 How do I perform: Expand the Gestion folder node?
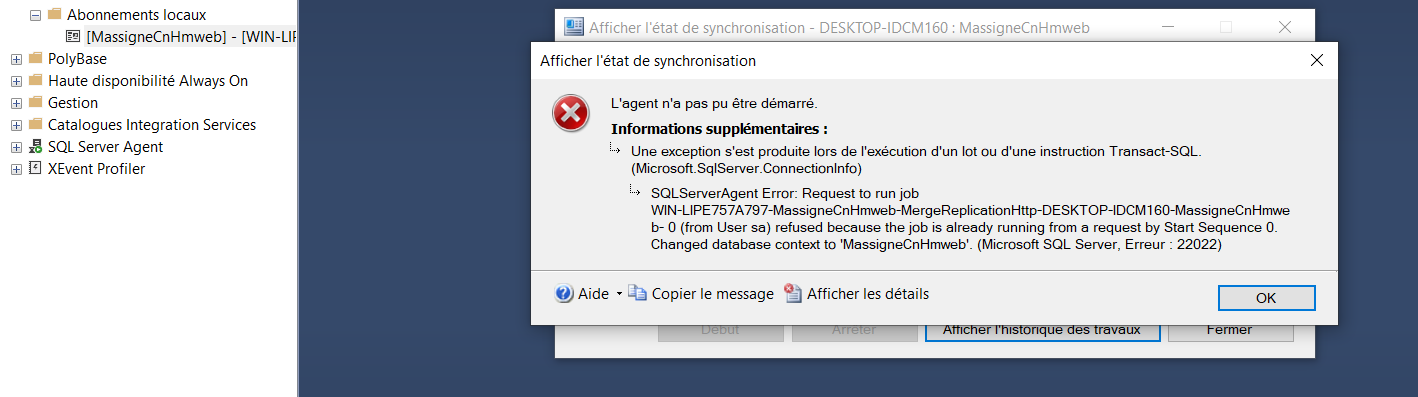[16, 103]
